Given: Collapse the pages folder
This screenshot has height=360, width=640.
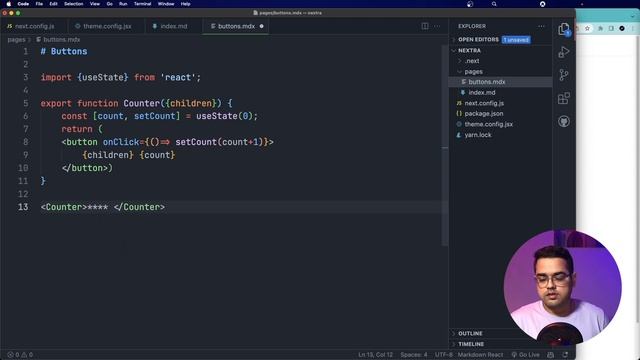Looking at the screenshot, I should [473, 71].
